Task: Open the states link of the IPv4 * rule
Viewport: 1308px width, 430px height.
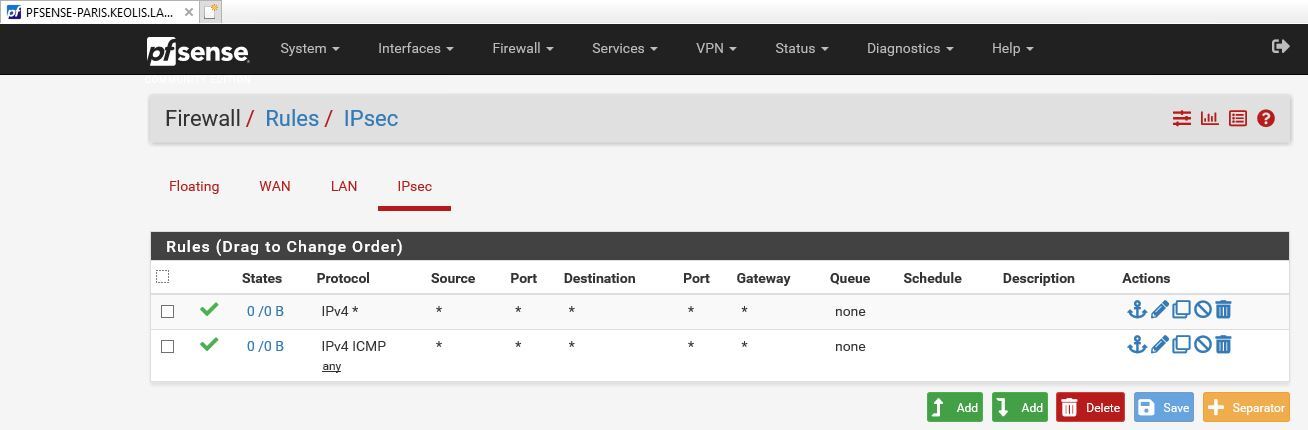Action: click(x=265, y=311)
